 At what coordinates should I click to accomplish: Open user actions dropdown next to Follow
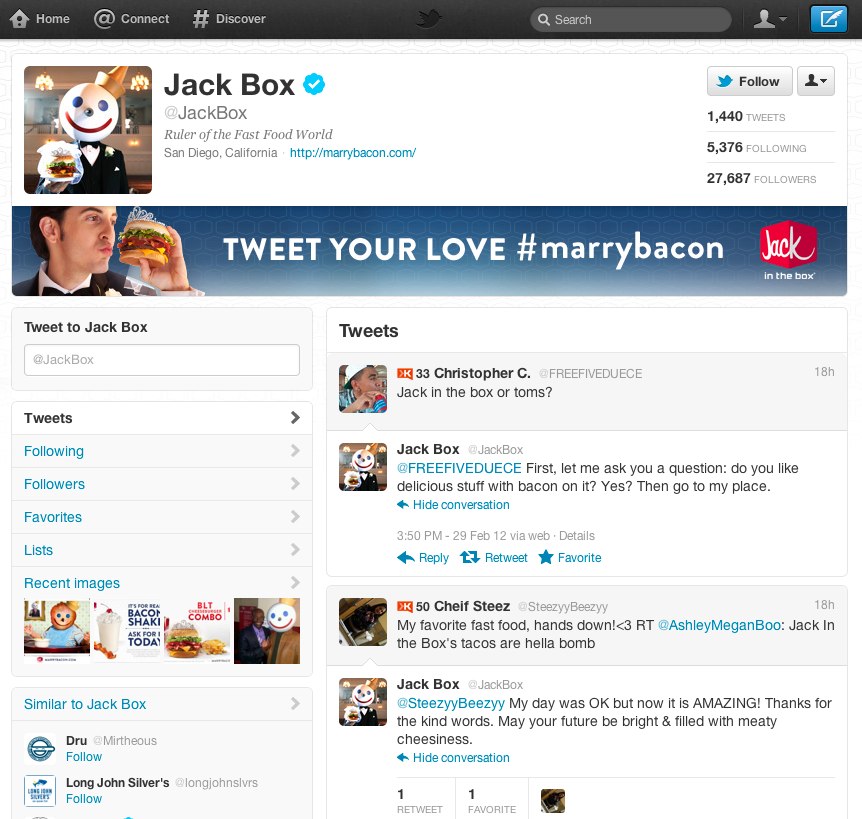[x=815, y=82]
